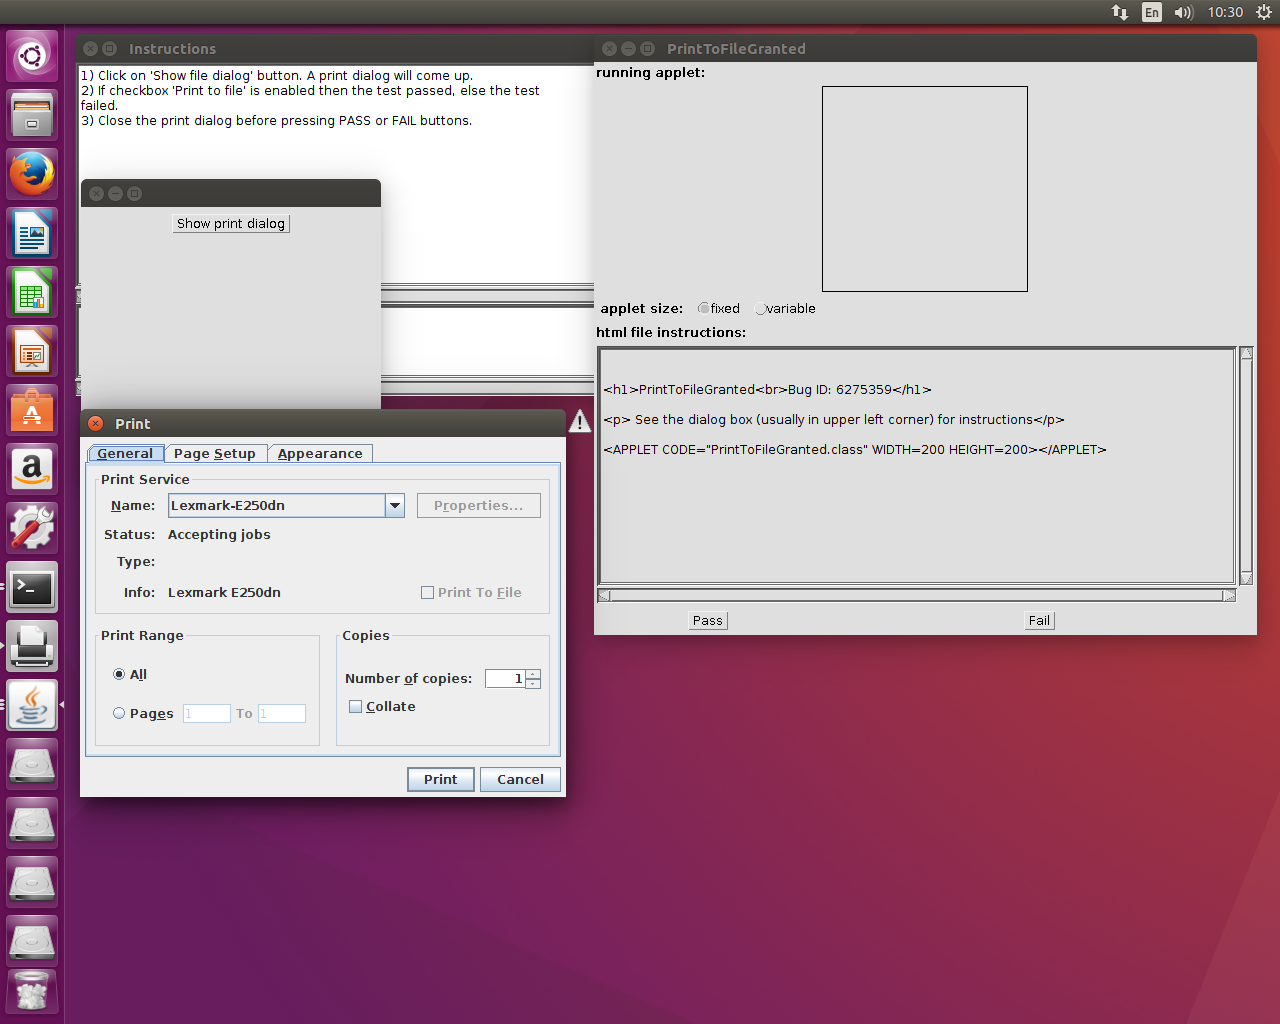Open Firefox from the launcher
Screen dimensions: 1280x1024
coord(32,174)
